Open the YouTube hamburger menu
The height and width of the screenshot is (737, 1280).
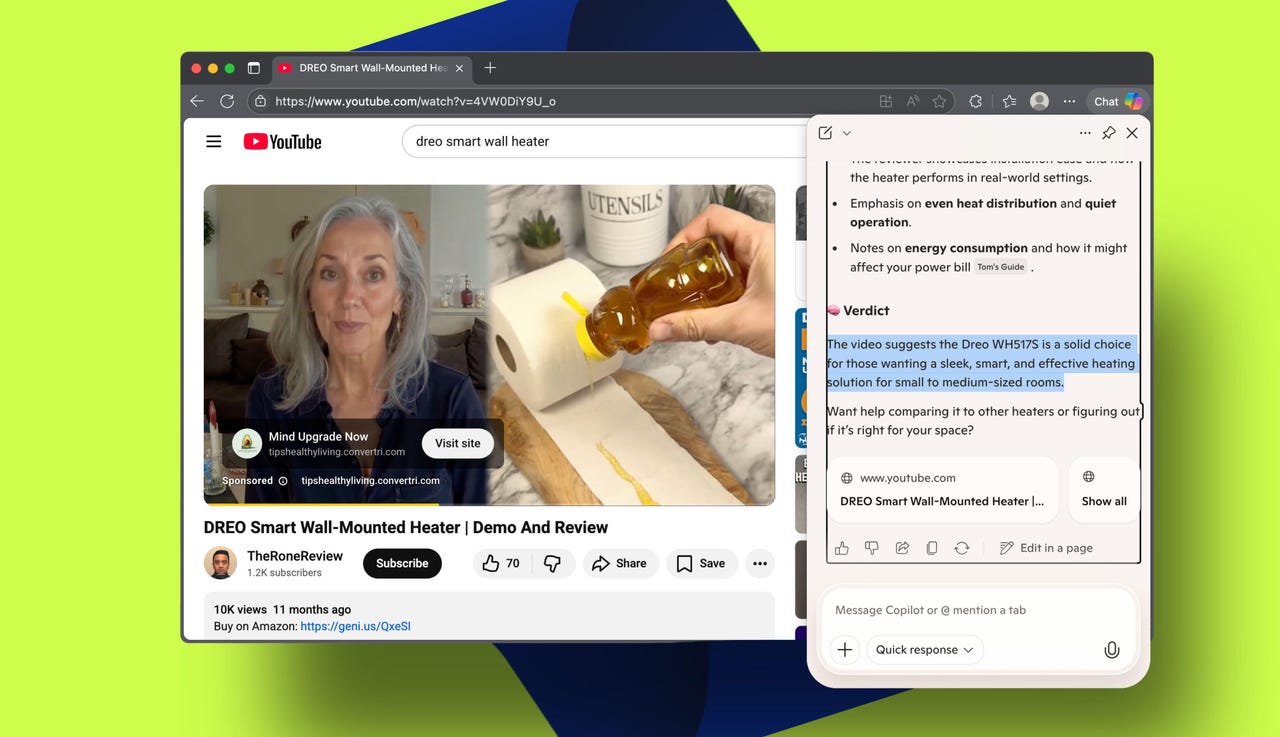coord(214,142)
